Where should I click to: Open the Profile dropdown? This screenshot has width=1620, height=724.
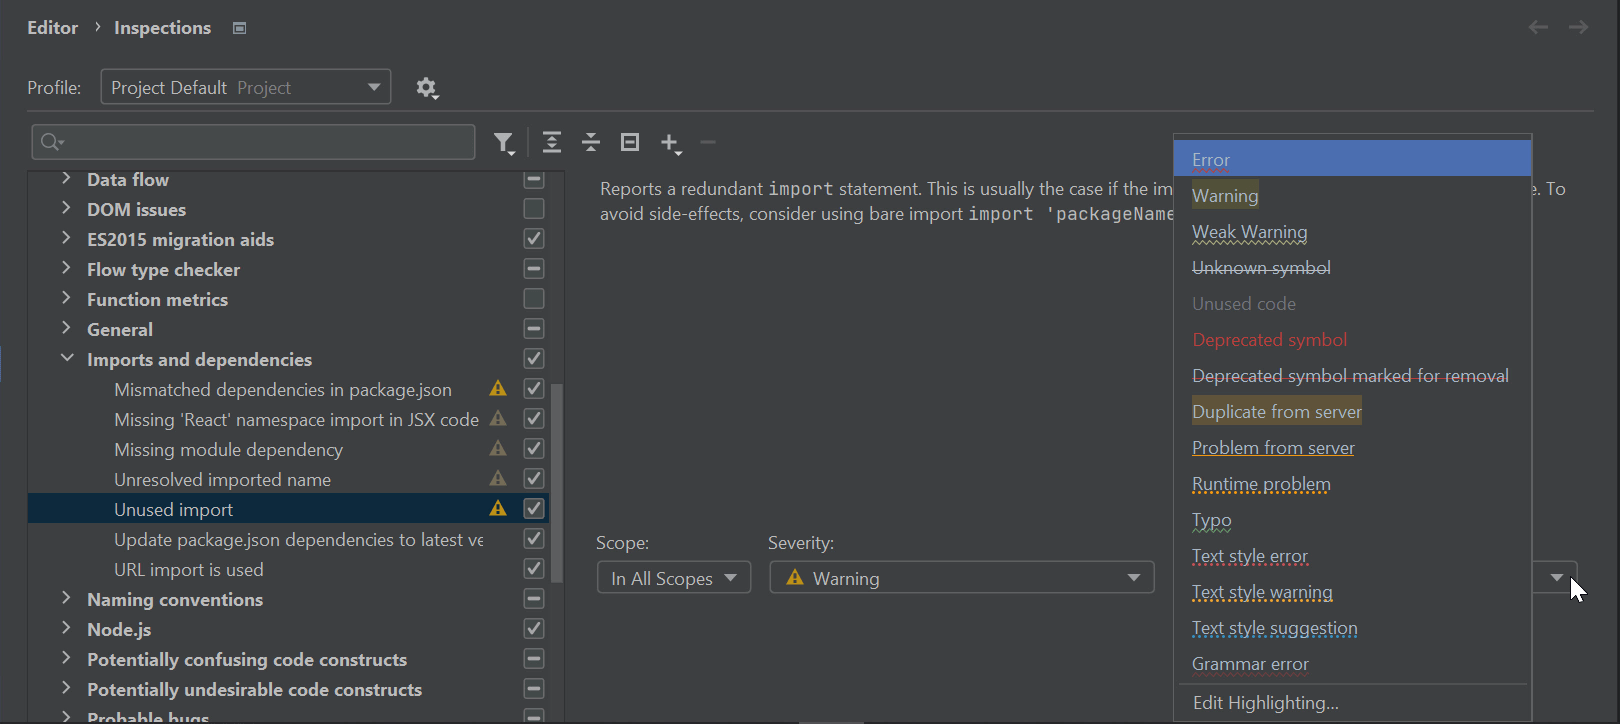pyautogui.click(x=245, y=87)
